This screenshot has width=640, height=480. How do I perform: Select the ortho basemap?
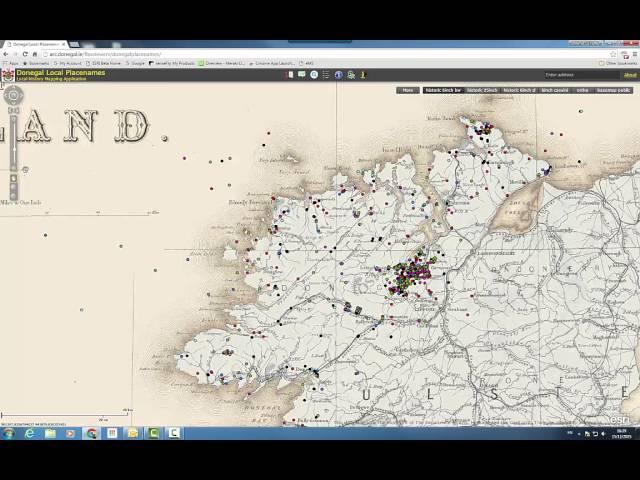click(582, 90)
